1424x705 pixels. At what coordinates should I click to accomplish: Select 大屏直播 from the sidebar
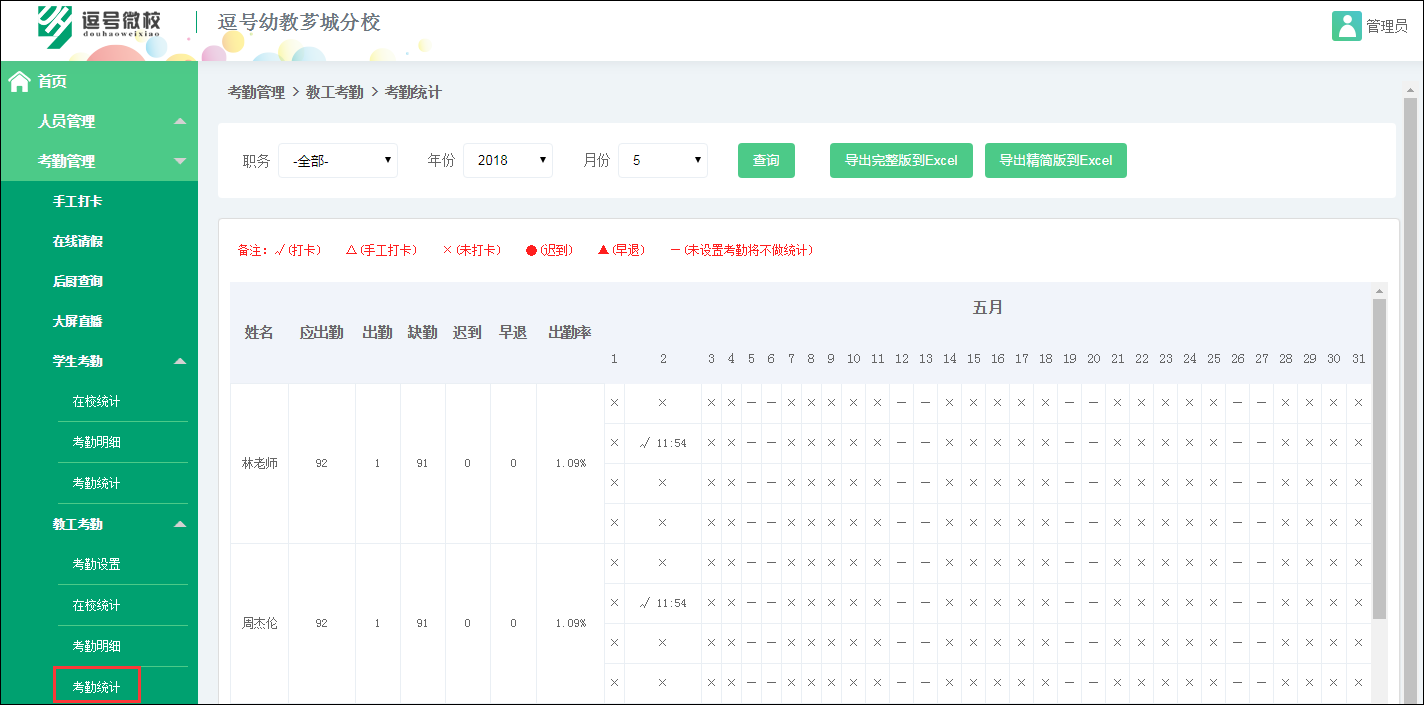[x=98, y=321]
